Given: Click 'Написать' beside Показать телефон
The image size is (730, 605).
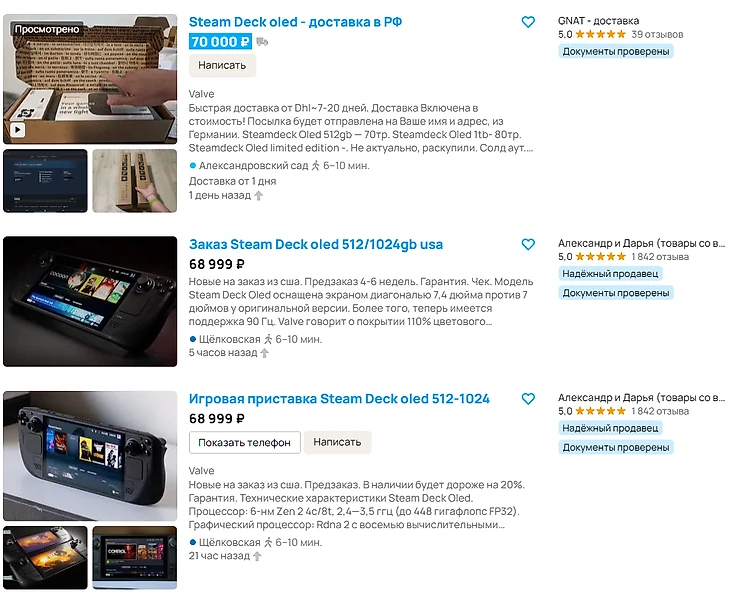Looking at the screenshot, I should tap(337, 442).
